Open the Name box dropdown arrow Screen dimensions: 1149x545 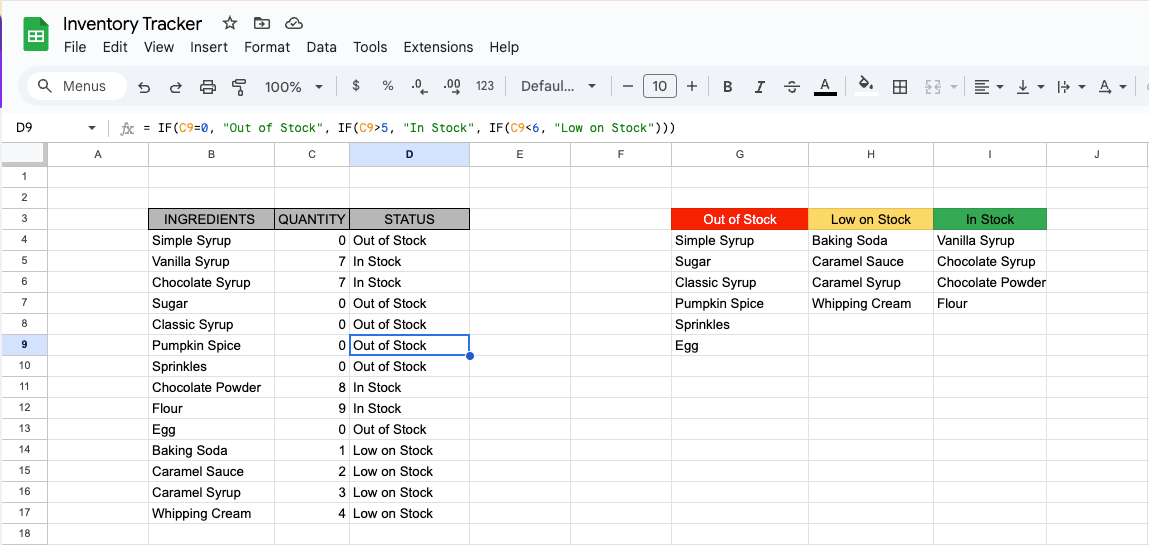point(92,128)
